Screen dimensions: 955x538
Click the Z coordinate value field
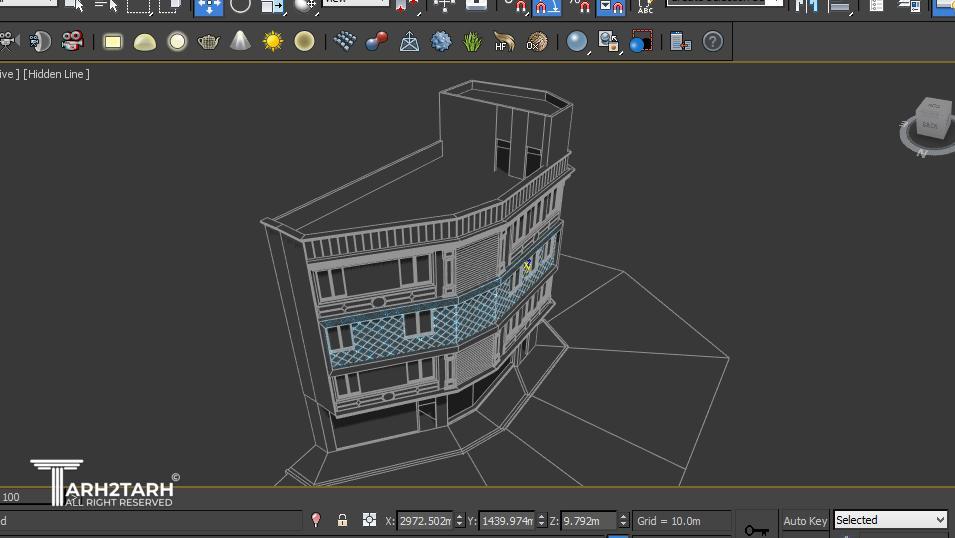click(588, 520)
